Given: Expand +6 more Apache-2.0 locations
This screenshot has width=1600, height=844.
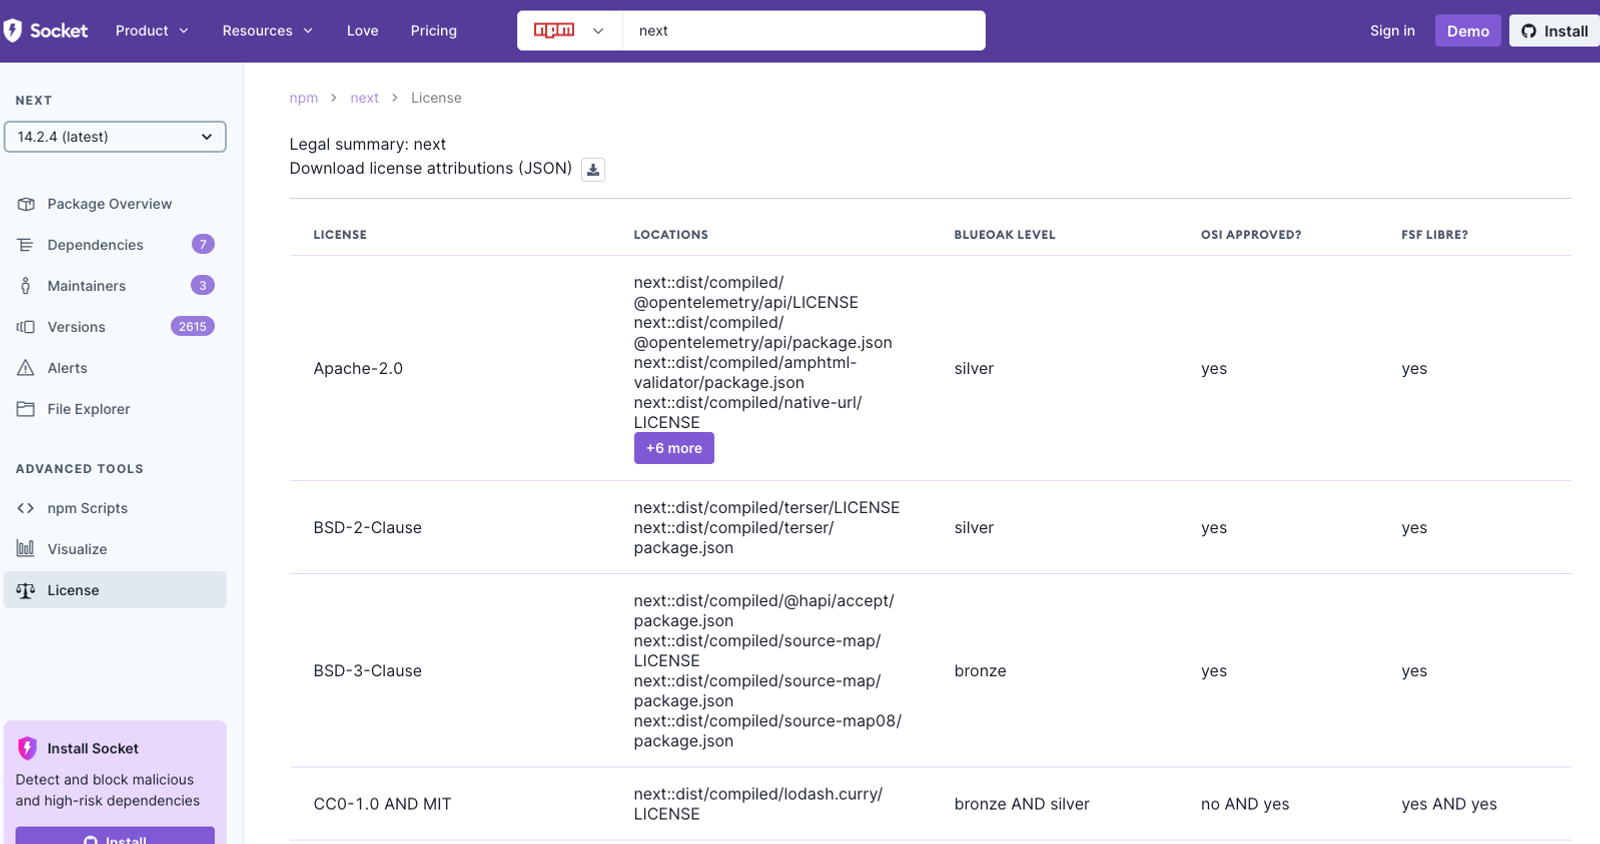Looking at the screenshot, I should 674,448.
